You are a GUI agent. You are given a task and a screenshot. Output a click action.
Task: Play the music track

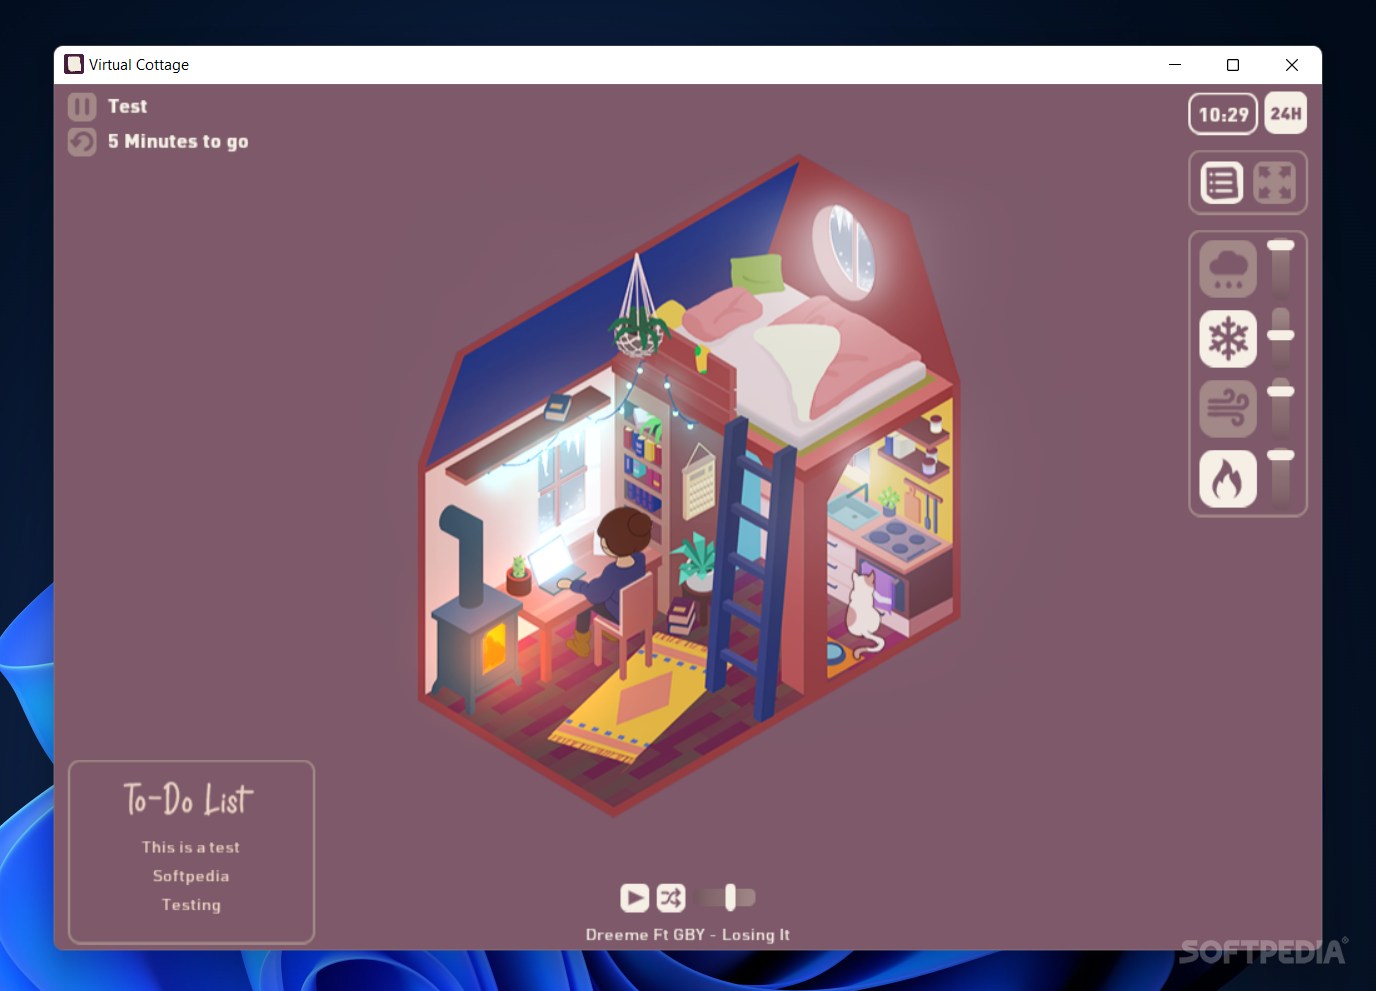pos(634,898)
